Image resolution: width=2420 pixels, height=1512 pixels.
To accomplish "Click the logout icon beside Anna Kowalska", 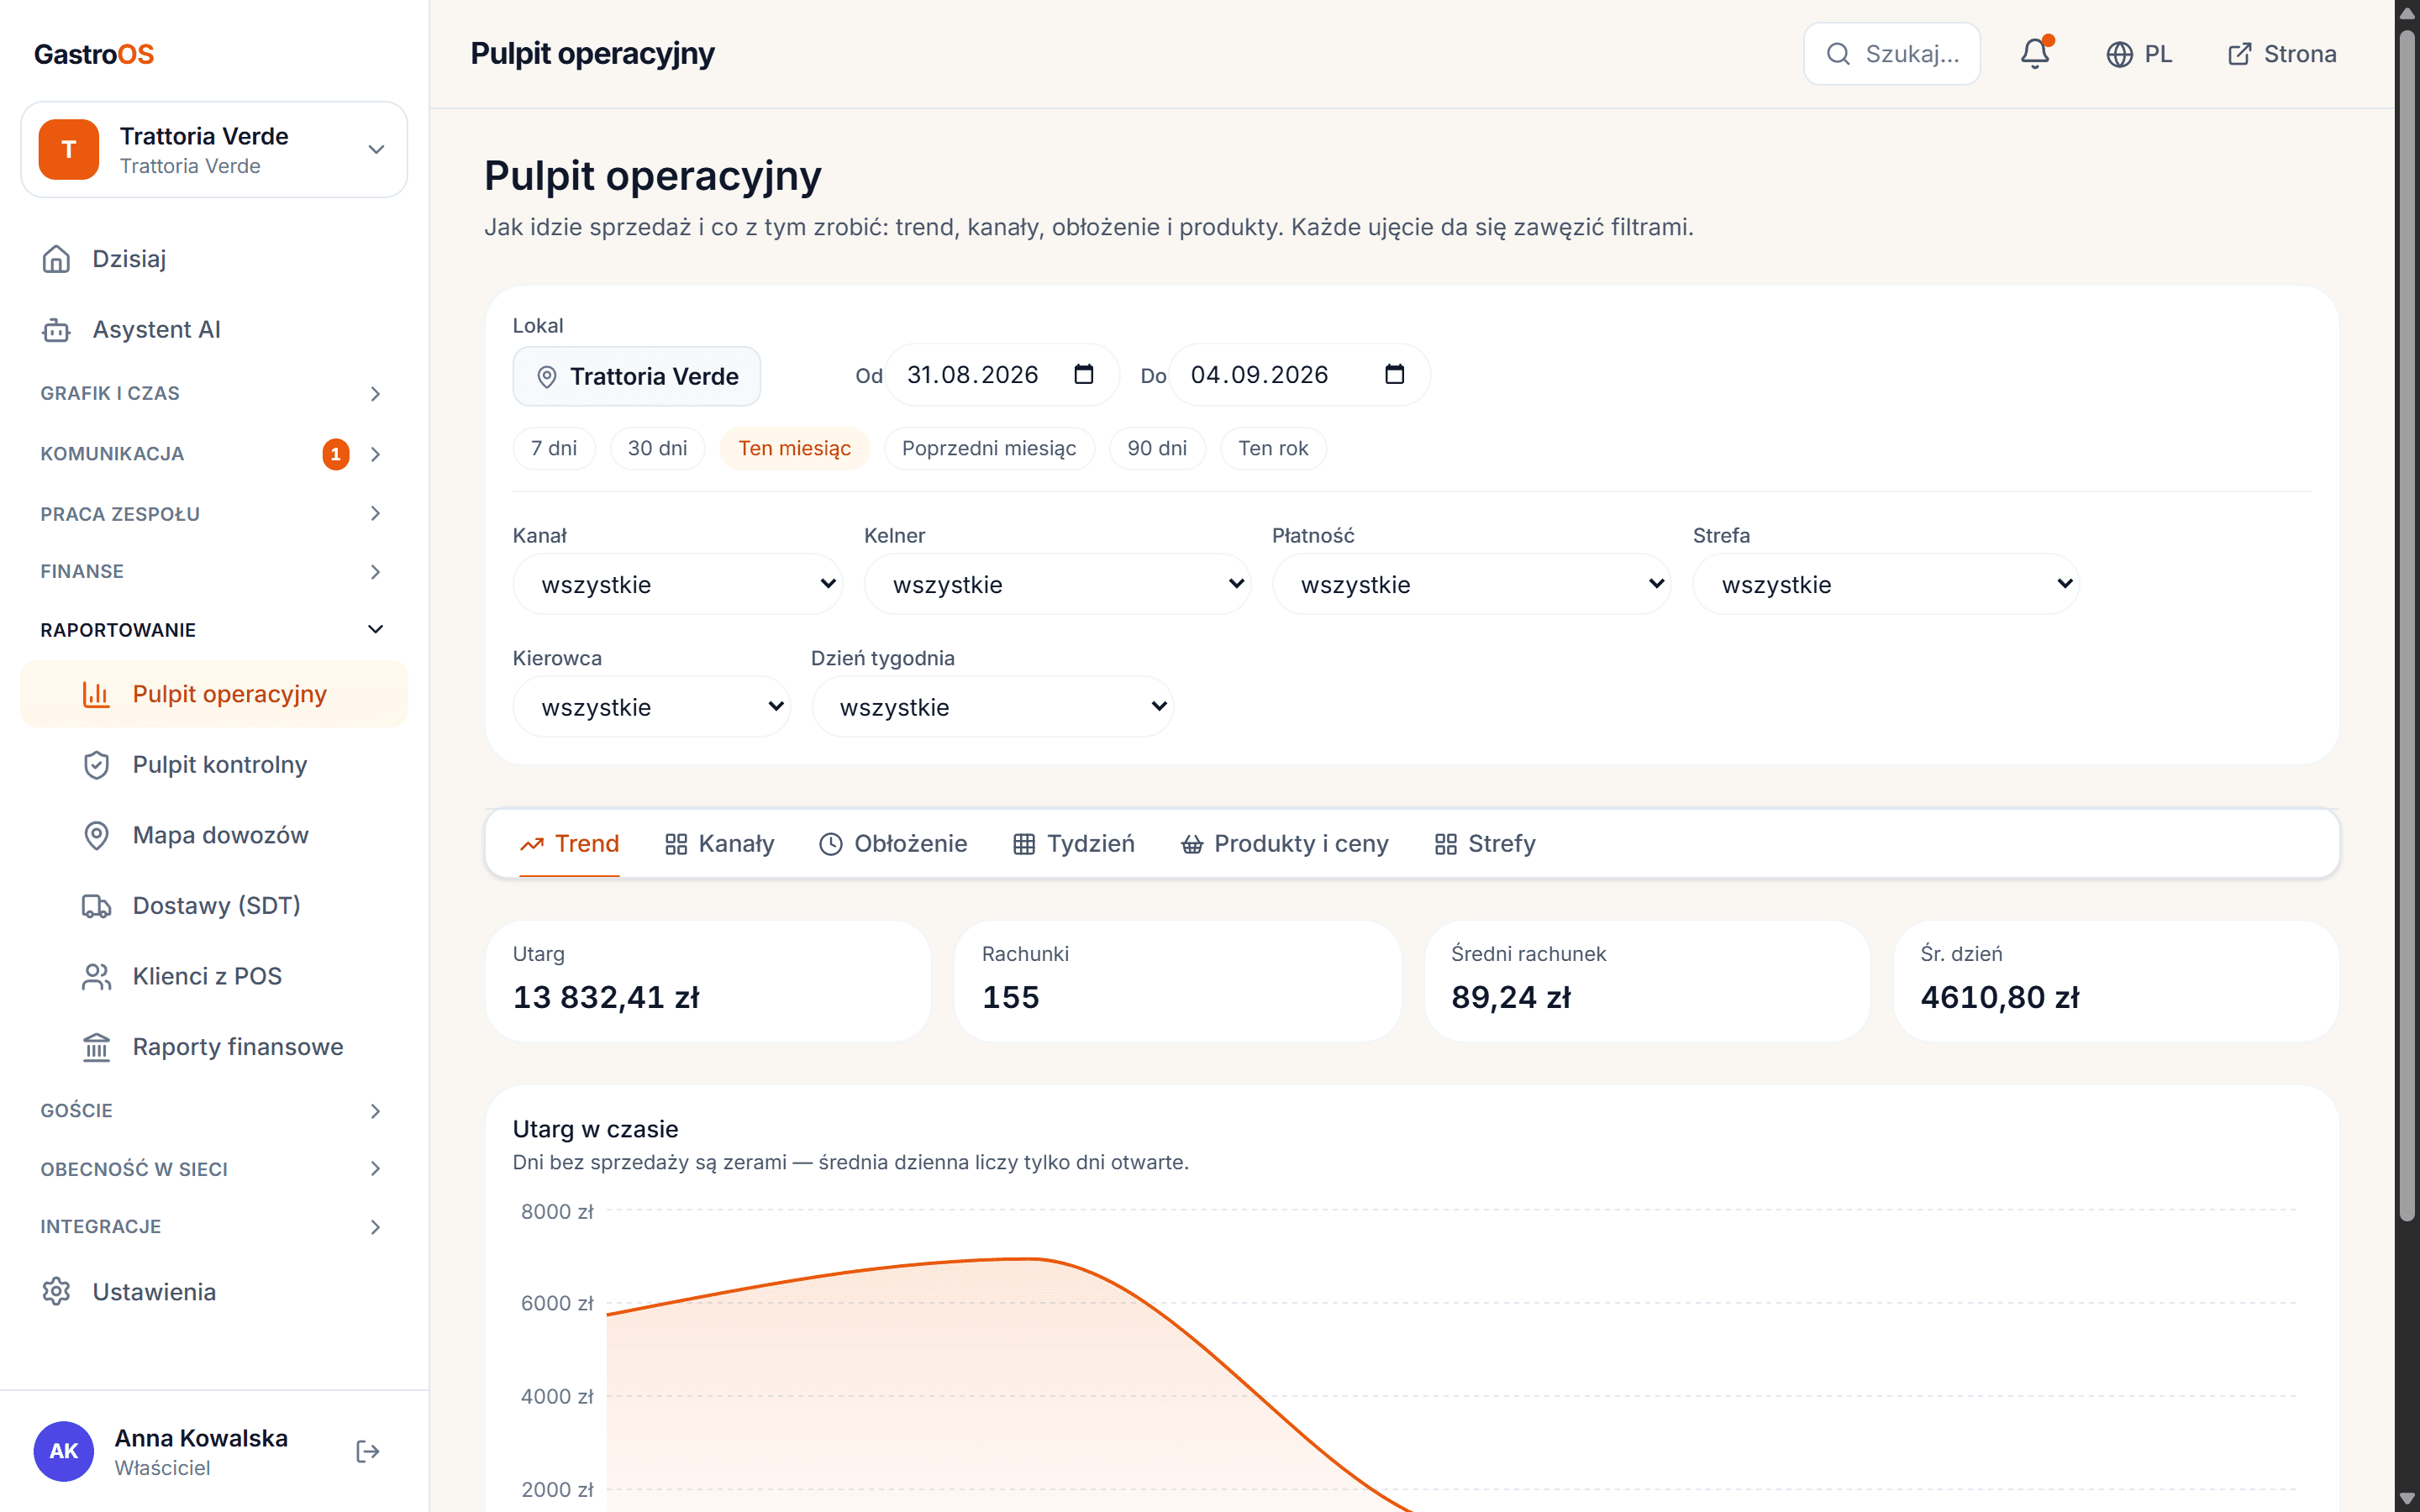I will (368, 1451).
